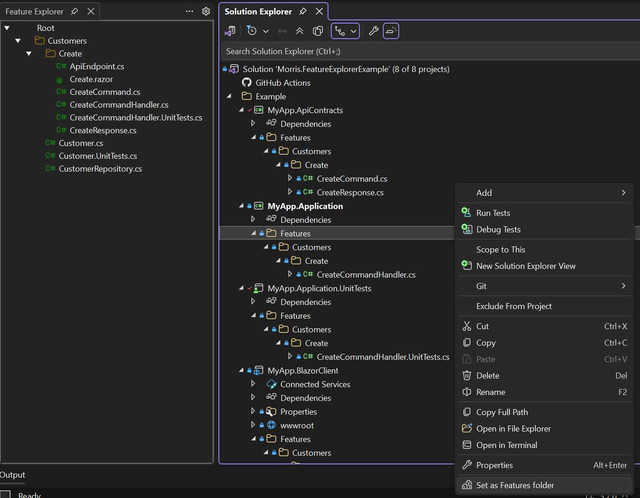Pin the Feature Explorer panel

tap(74, 11)
